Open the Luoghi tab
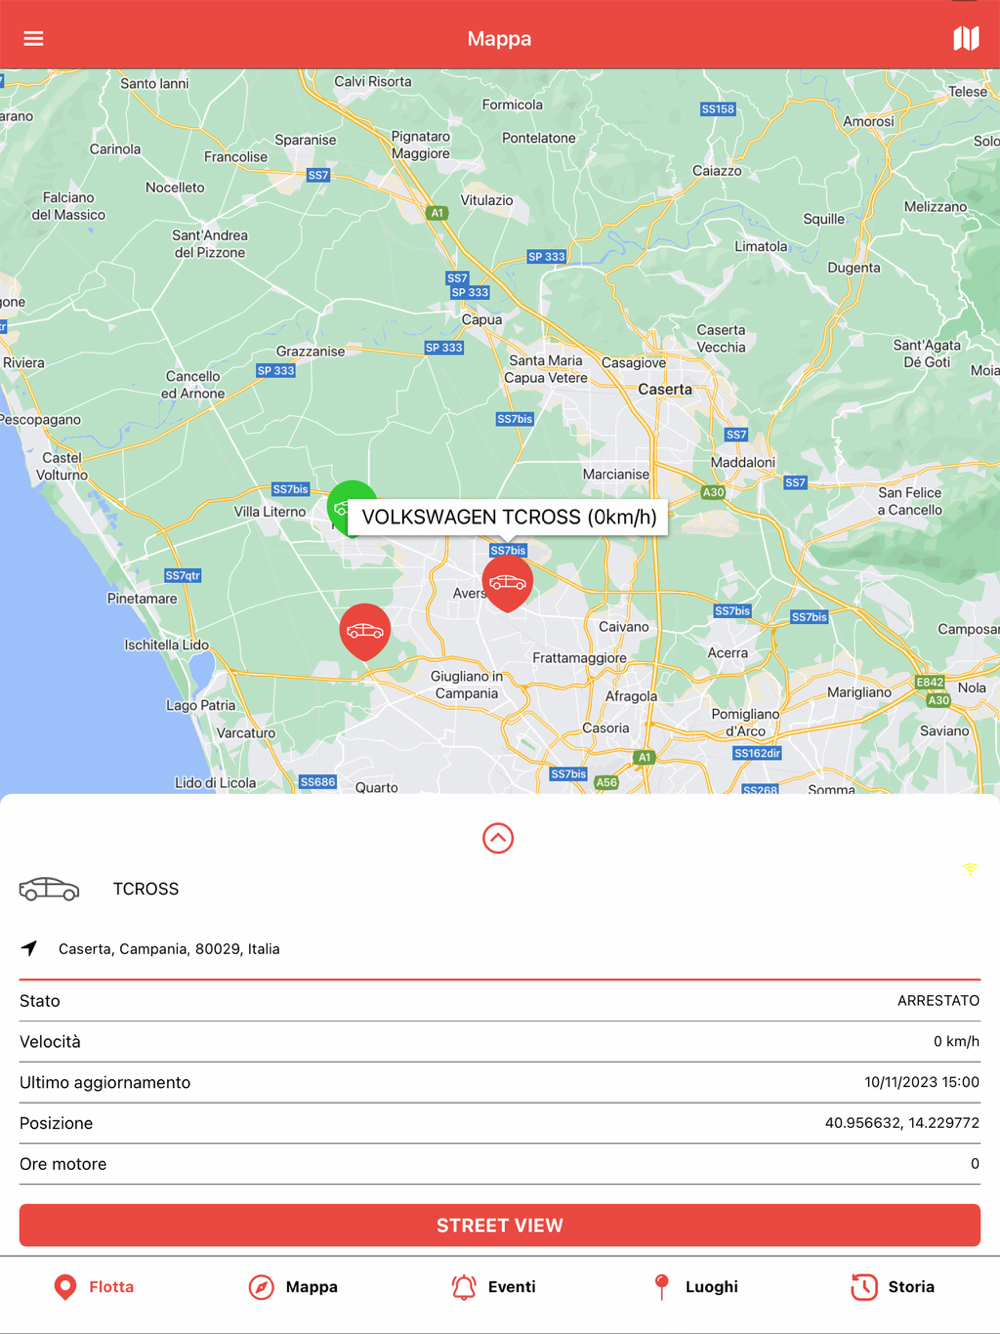Screen dimensions: 1000x1334 695,1287
